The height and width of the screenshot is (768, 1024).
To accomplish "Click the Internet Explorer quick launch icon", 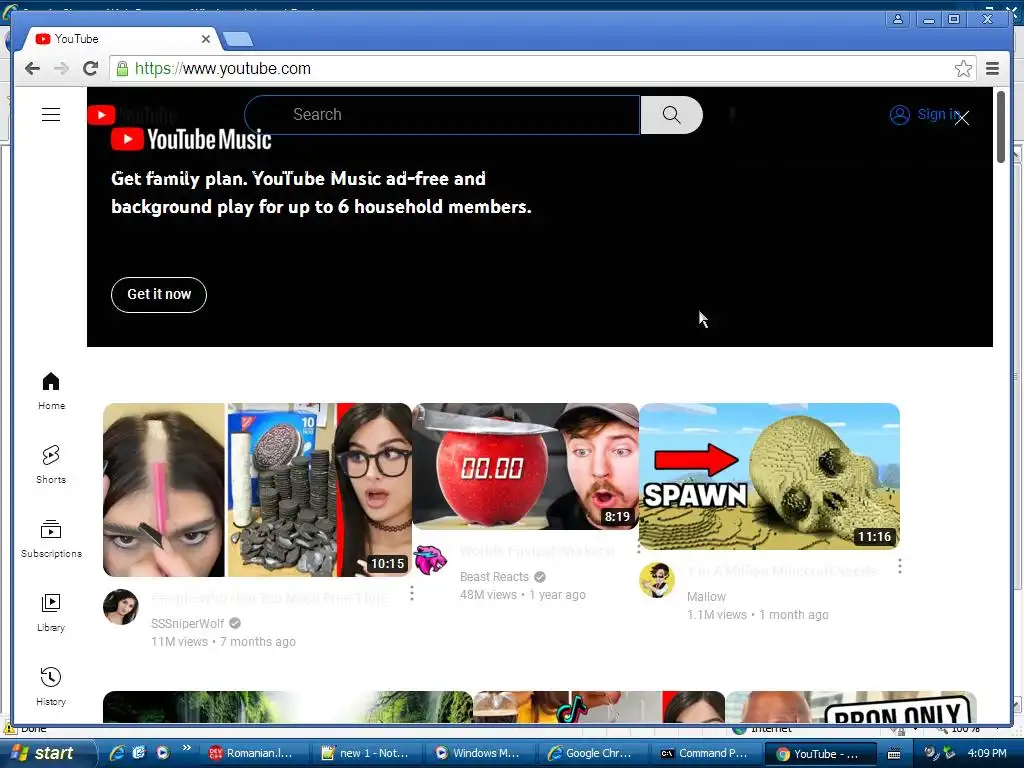I will click(117, 753).
